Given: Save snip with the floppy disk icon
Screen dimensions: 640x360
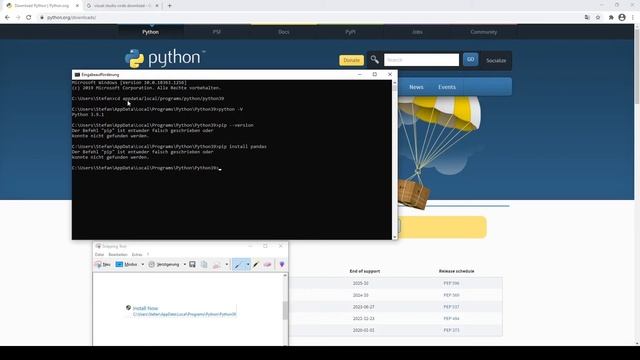Looking at the screenshot, I should pyautogui.click(x=193, y=264).
